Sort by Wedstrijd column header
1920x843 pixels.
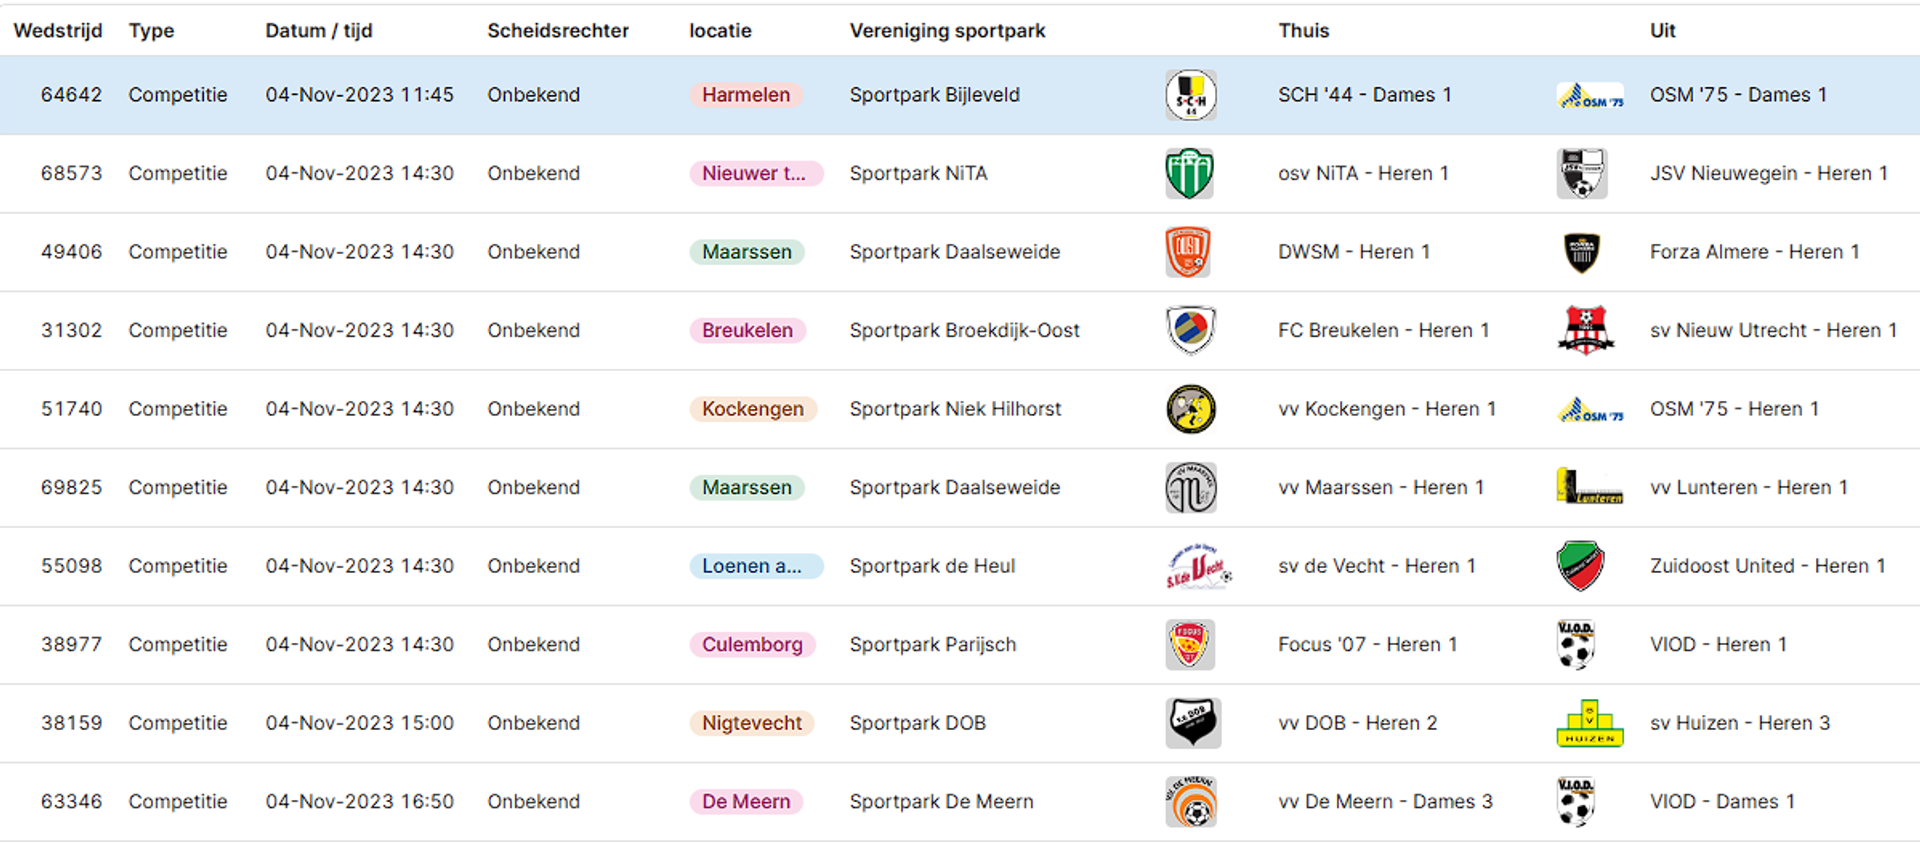(58, 31)
